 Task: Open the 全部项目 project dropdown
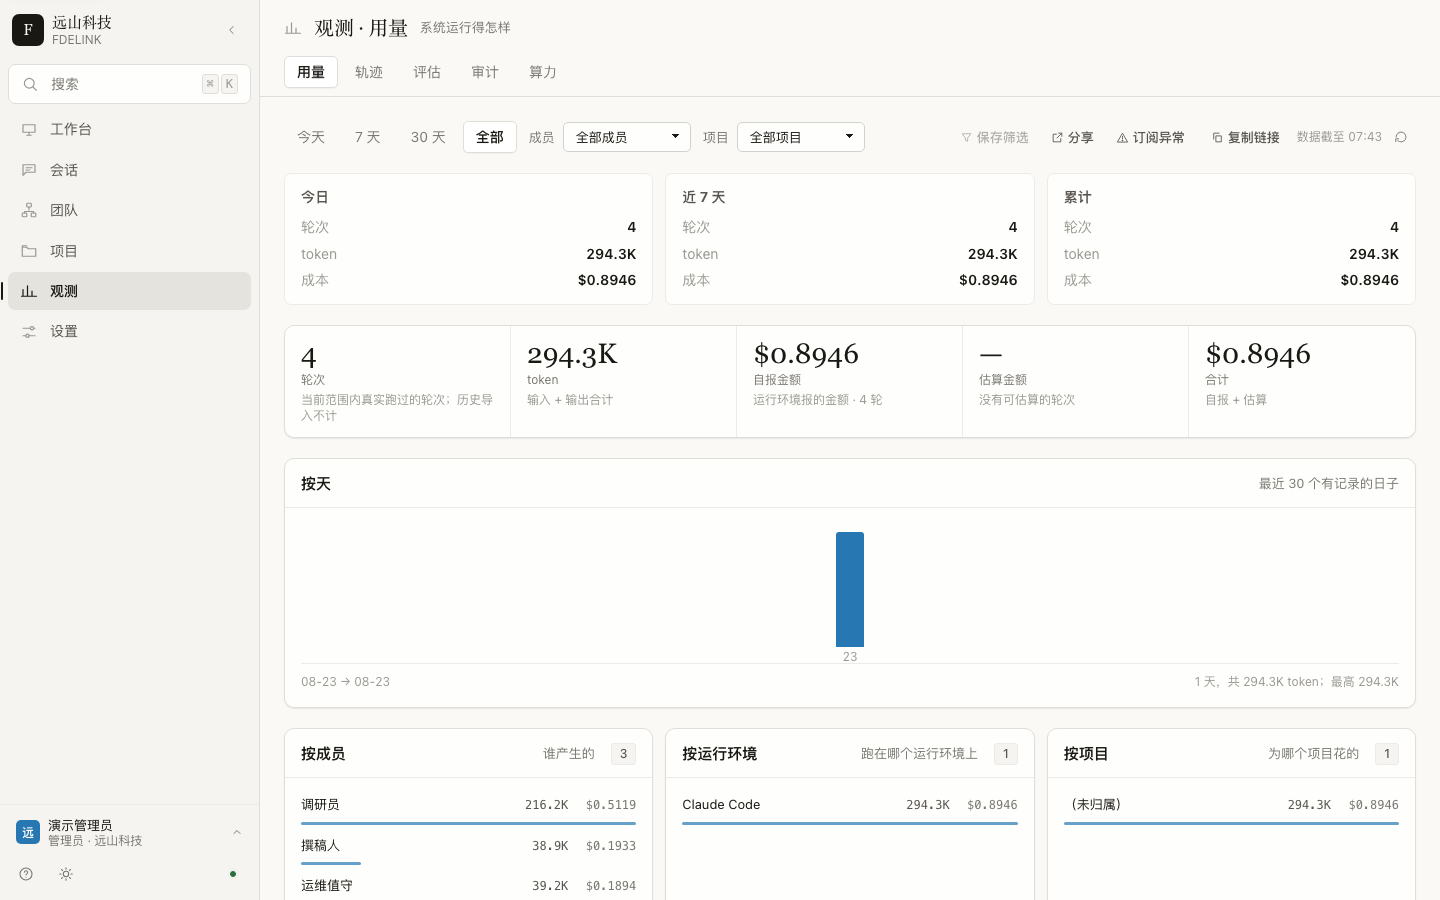(801, 137)
